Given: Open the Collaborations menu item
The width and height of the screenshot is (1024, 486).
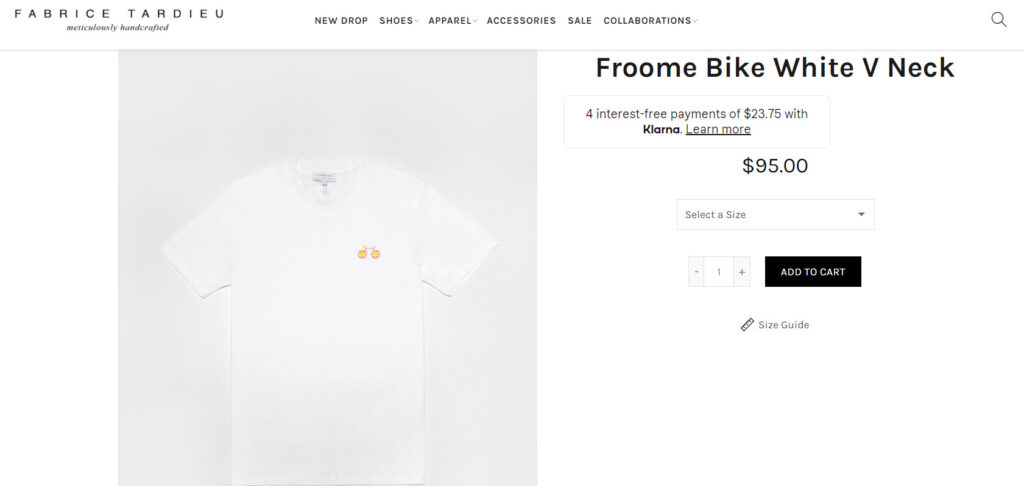Looking at the screenshot, I should (x=647, y=21).
